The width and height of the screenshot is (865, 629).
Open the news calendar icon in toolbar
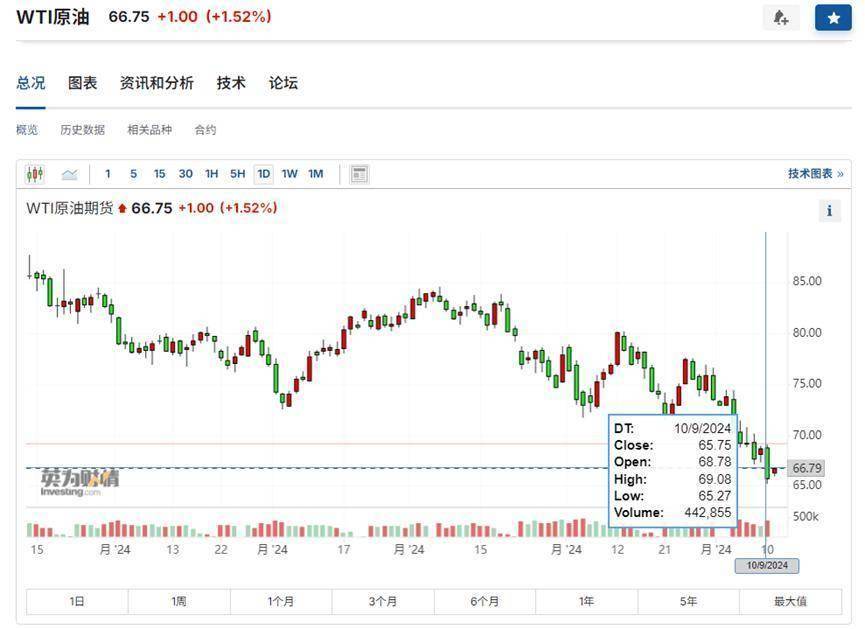pyautogui.click(x=359, y=174)
